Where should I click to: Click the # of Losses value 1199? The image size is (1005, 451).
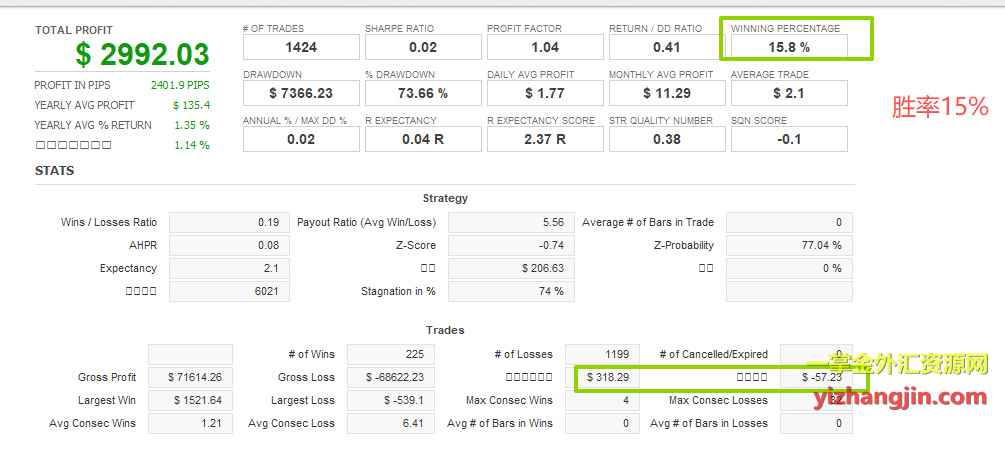(601, 354)
